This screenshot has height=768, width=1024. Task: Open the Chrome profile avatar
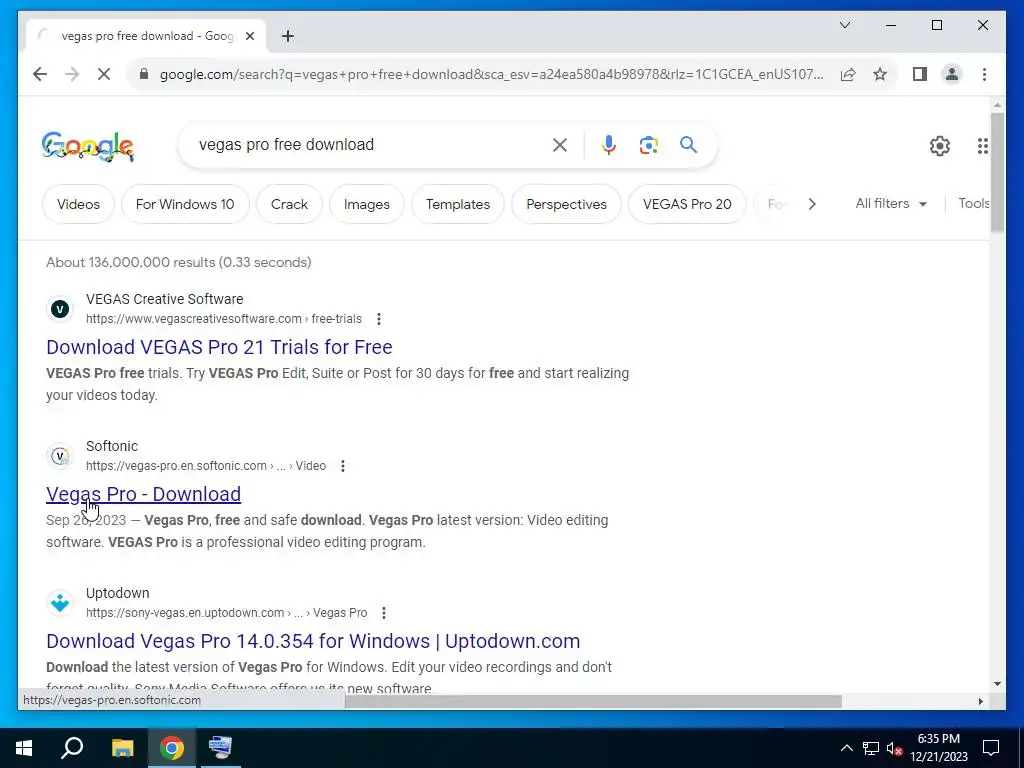click(x=952, y=74)
